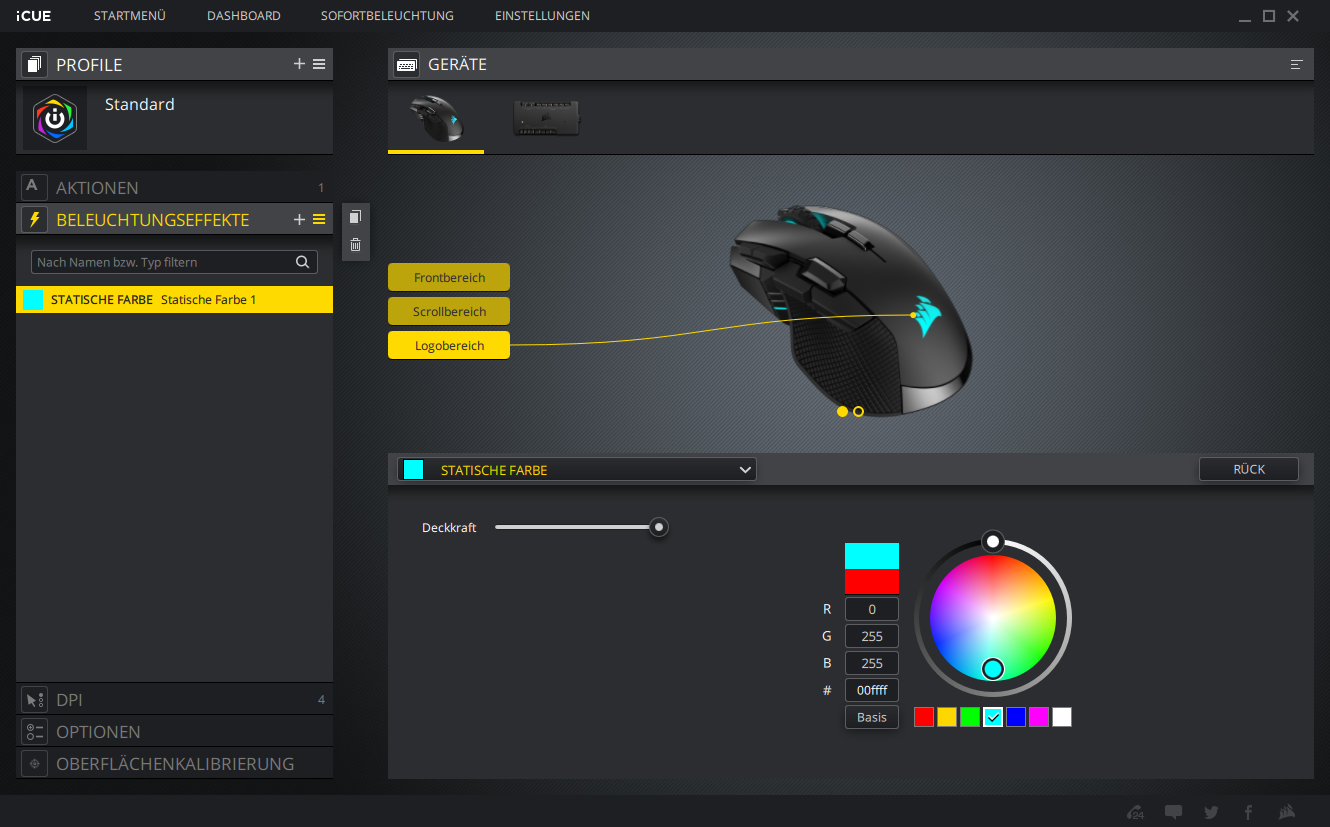Focus the 'Nach Namen bzw. Typ filtern' field
This screenshot has height=827, width=1330.
[x=174, y=262]
